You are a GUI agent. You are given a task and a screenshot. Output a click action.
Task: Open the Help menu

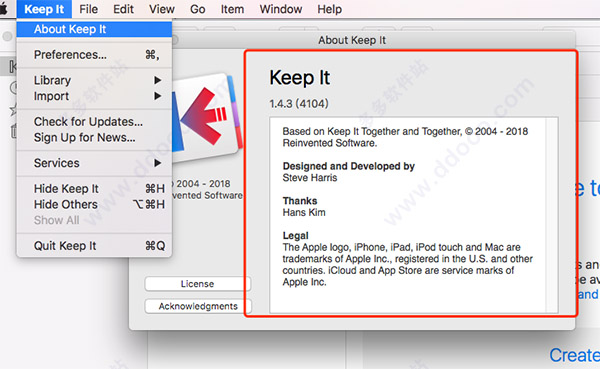click(x=329, y=9)
